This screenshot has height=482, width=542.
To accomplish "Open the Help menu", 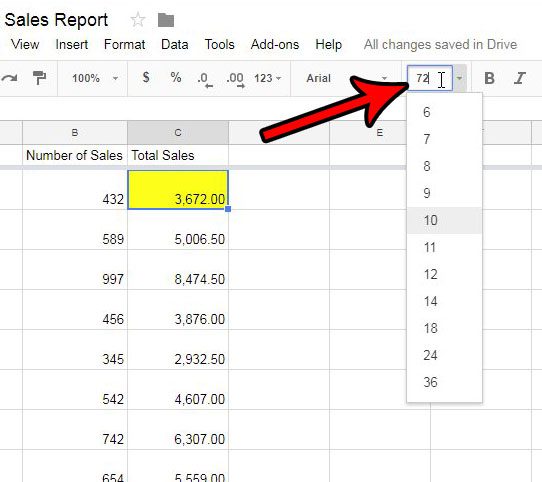I will 328,45.
